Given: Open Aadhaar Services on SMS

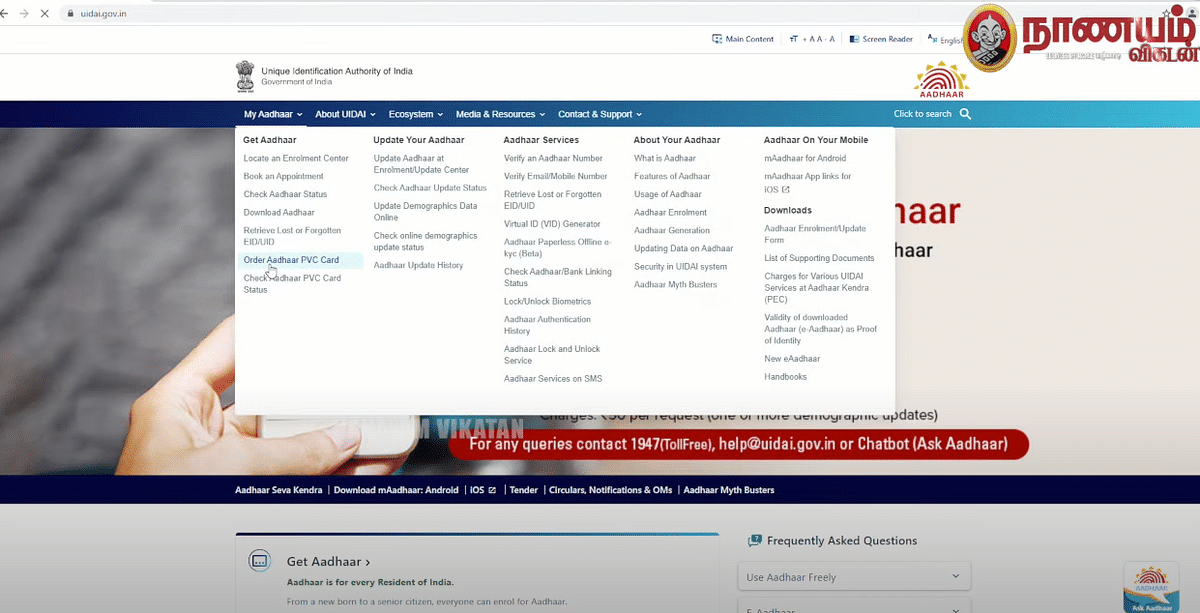Looking at the screenshot, I should point(553,379).
